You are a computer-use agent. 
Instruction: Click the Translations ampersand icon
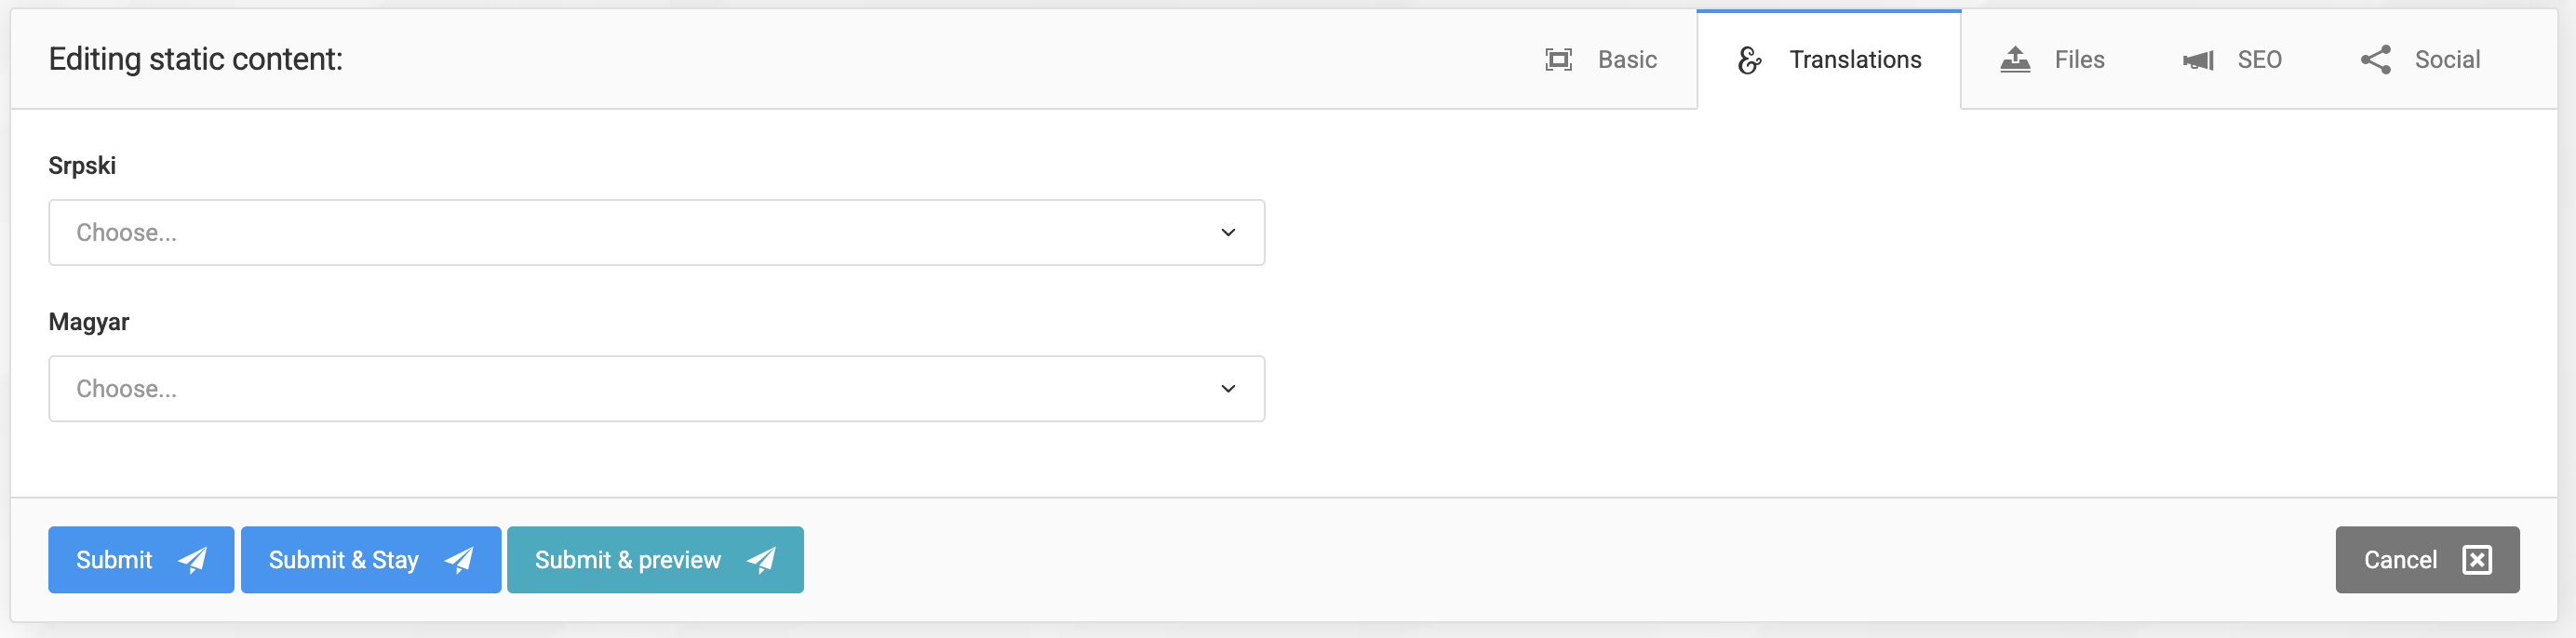click(x=1749, y=60)
